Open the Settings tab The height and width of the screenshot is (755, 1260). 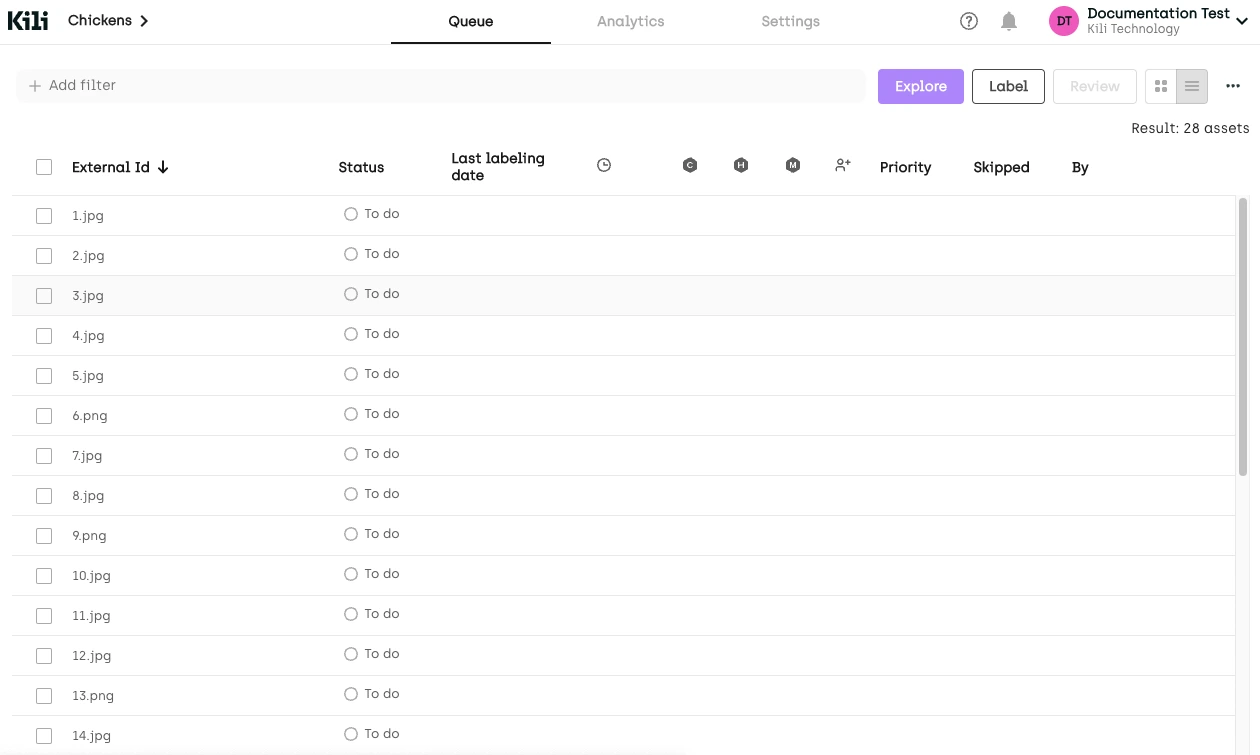coord(790,22)
